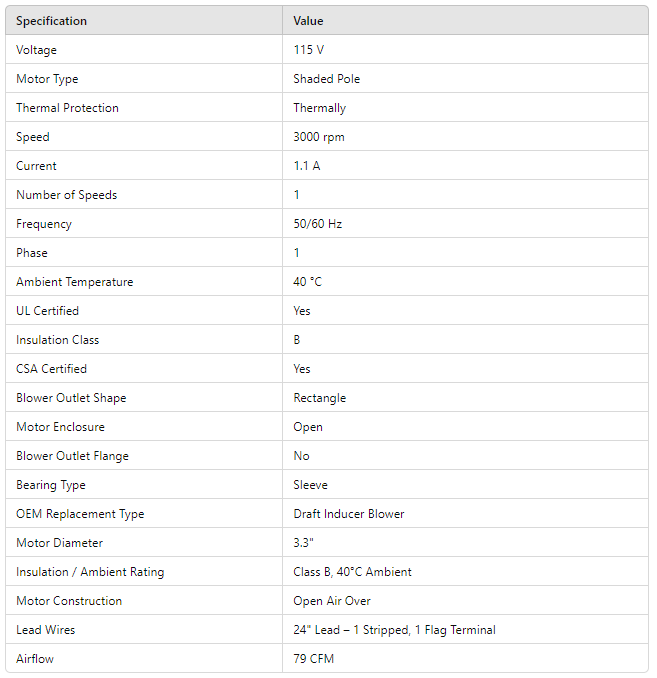Viewport: 657px width, 678px height.
Task: Click the 3000 rpm speed value
Action: click(319, 137)
